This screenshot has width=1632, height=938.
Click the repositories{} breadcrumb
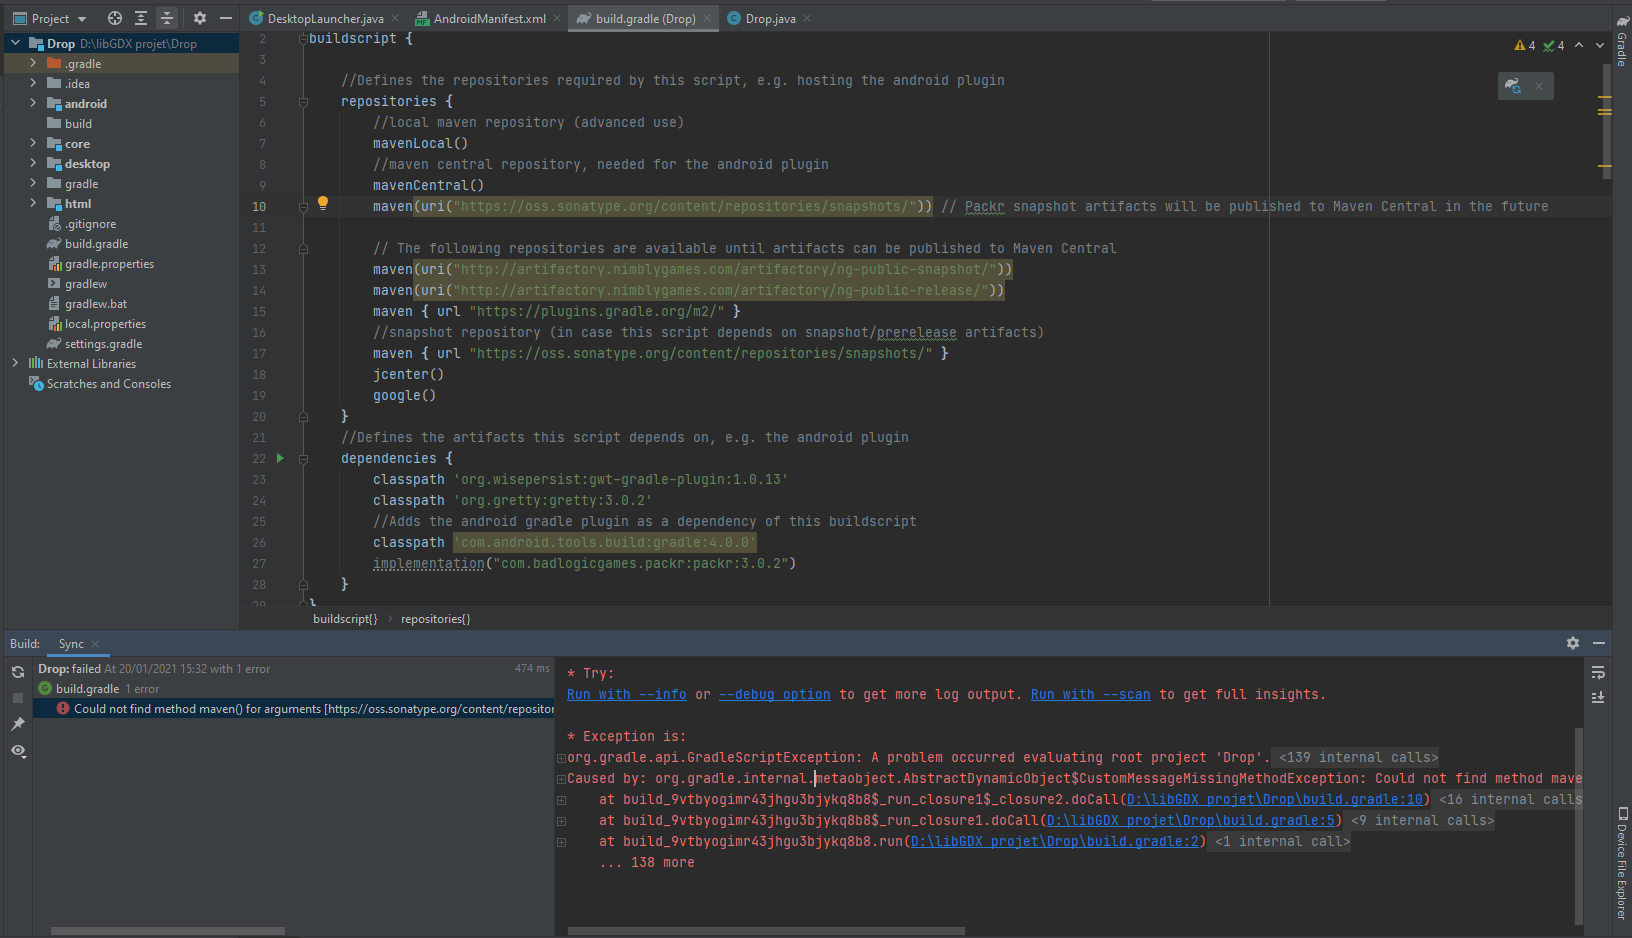click(435, 618)
